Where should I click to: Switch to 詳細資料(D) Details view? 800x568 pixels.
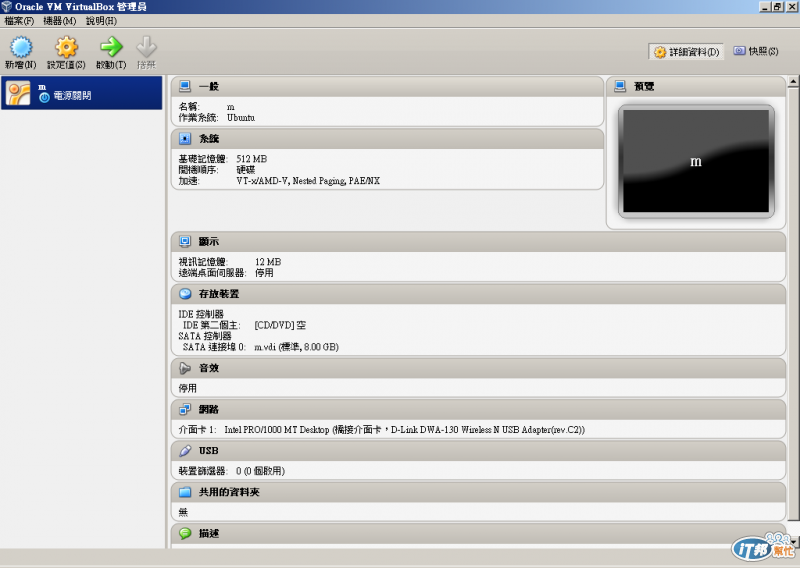pyautogui.click(x=686, y=52)
